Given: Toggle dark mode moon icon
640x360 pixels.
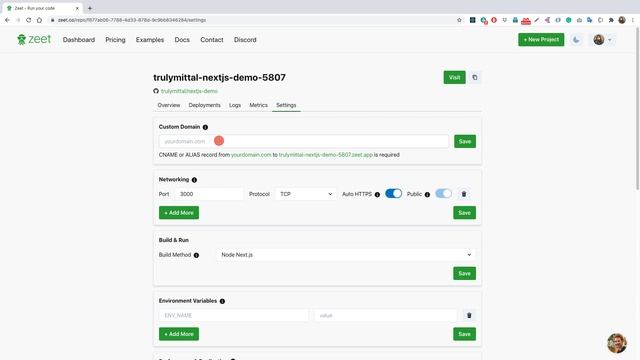Looking at the screenshot, I should [x=576, y=40].
